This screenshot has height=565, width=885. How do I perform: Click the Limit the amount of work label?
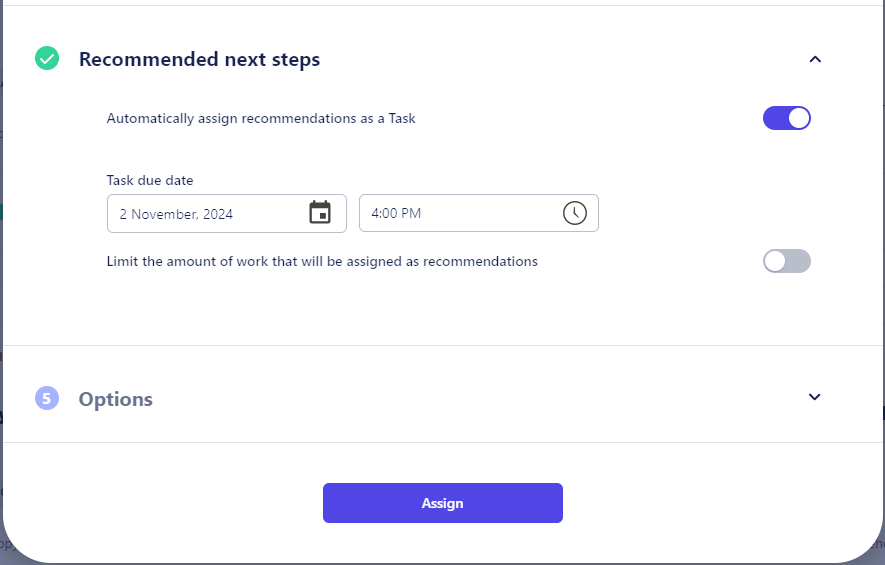tap(322, 261)
